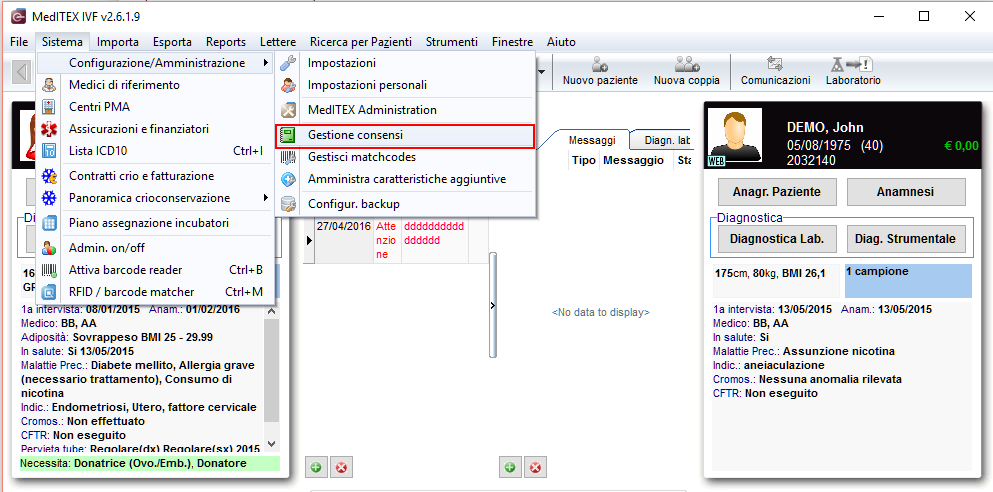The width and height of the screenshot is (993, 492).
Task: Click the Centri PMA building icon
Action: coord(49,107)
